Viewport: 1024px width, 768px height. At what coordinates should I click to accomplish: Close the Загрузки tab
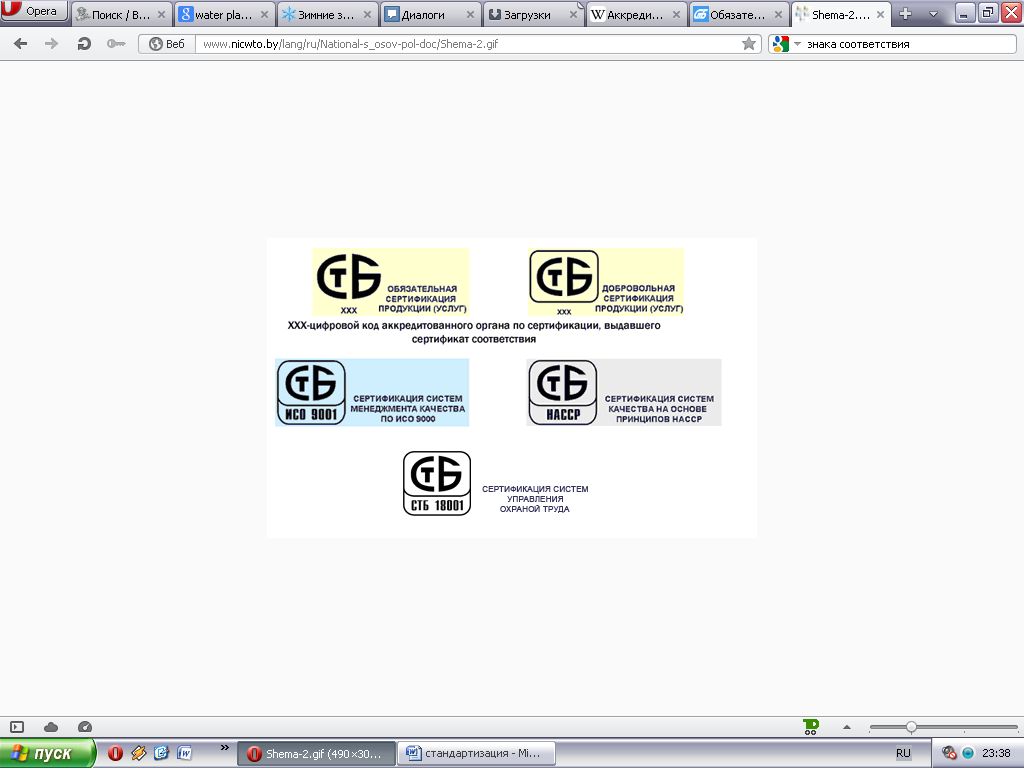point(573,14)
